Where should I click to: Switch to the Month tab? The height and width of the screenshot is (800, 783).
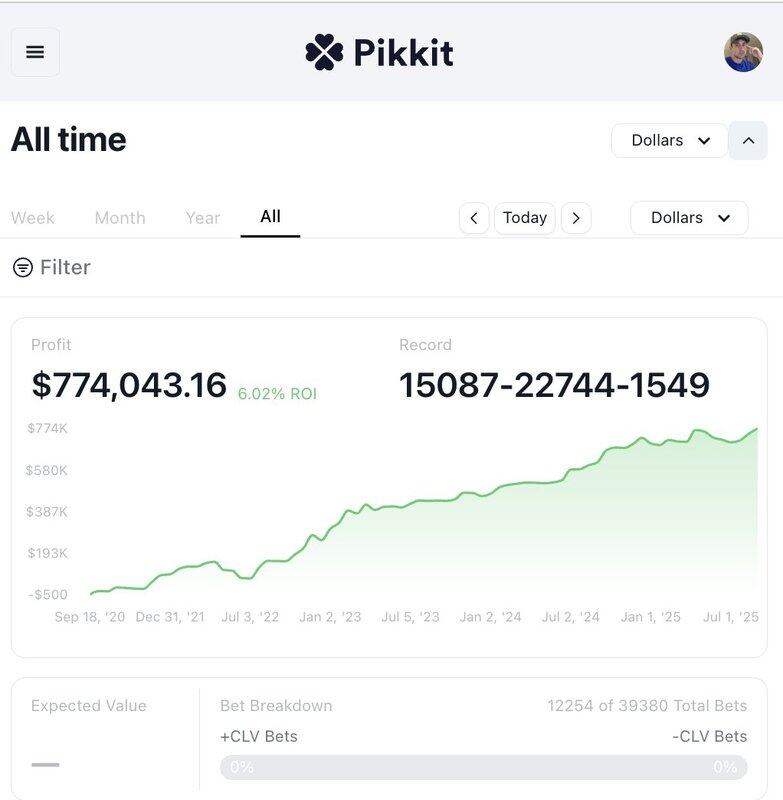[x=120, y=218]
